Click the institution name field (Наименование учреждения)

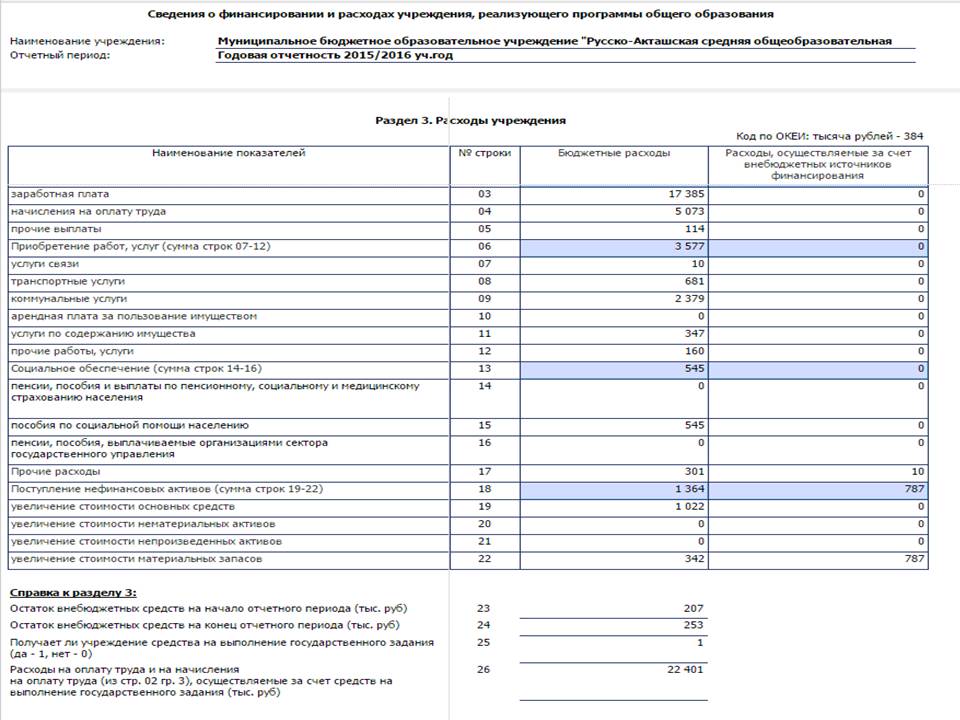tap(565, 42)
